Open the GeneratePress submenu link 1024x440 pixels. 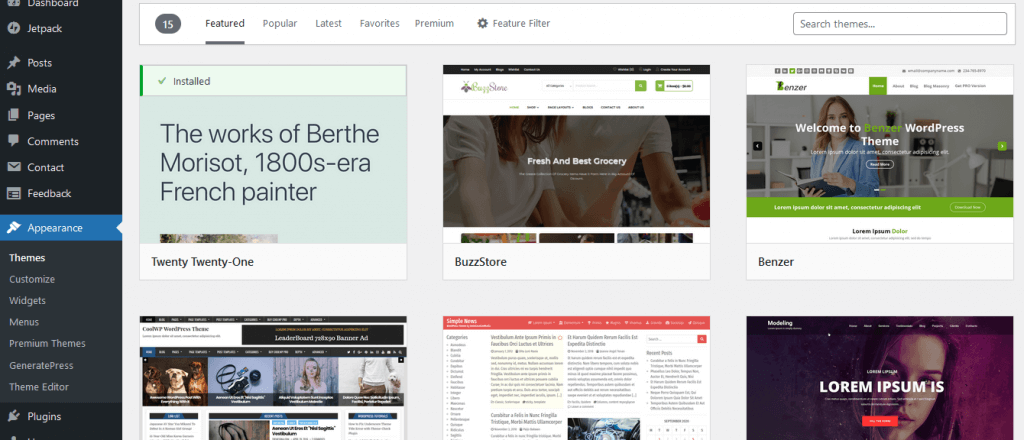point(41,366)
